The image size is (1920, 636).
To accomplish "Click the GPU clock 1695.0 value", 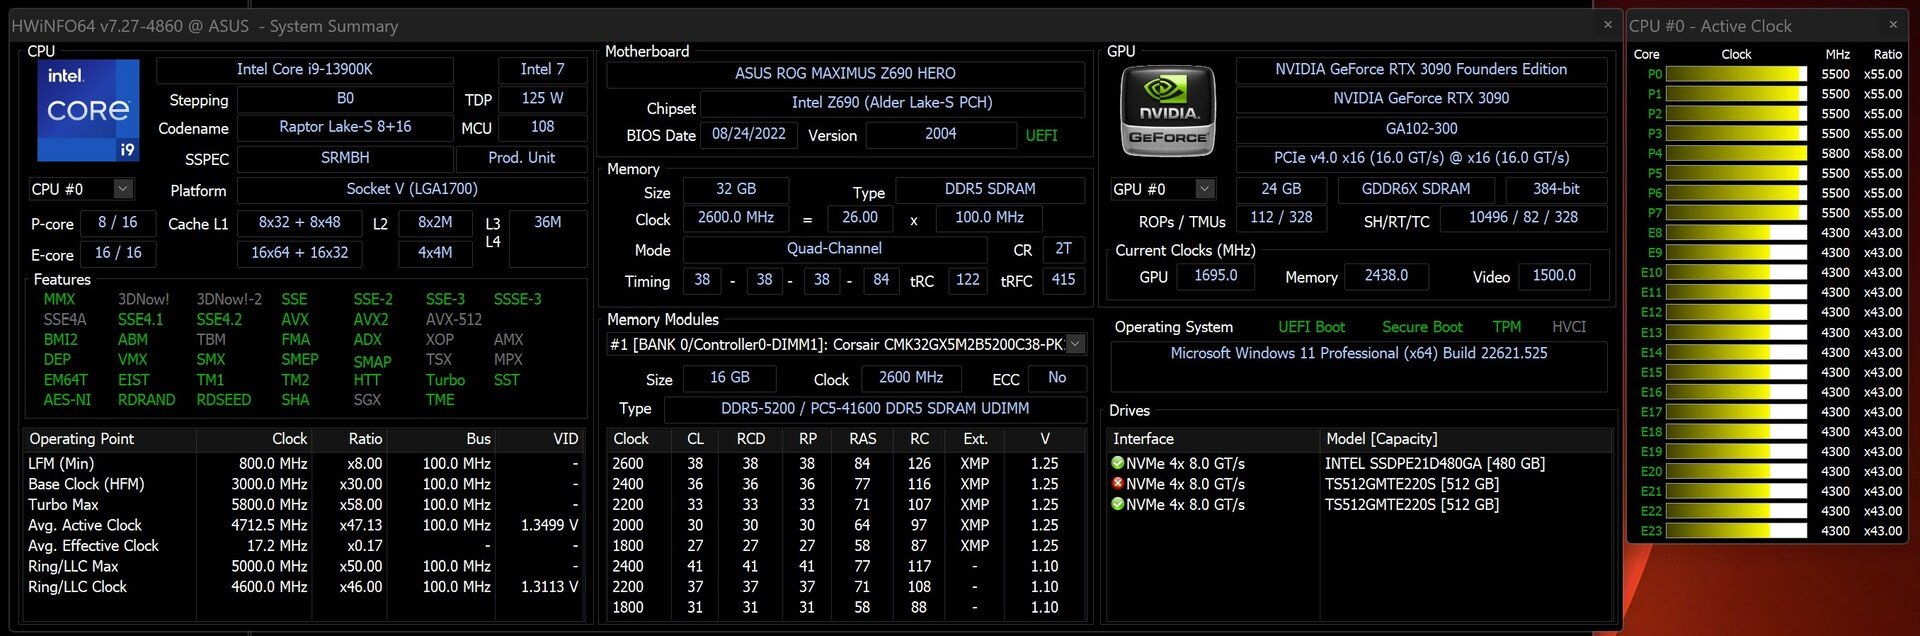I will (1215, 276).
